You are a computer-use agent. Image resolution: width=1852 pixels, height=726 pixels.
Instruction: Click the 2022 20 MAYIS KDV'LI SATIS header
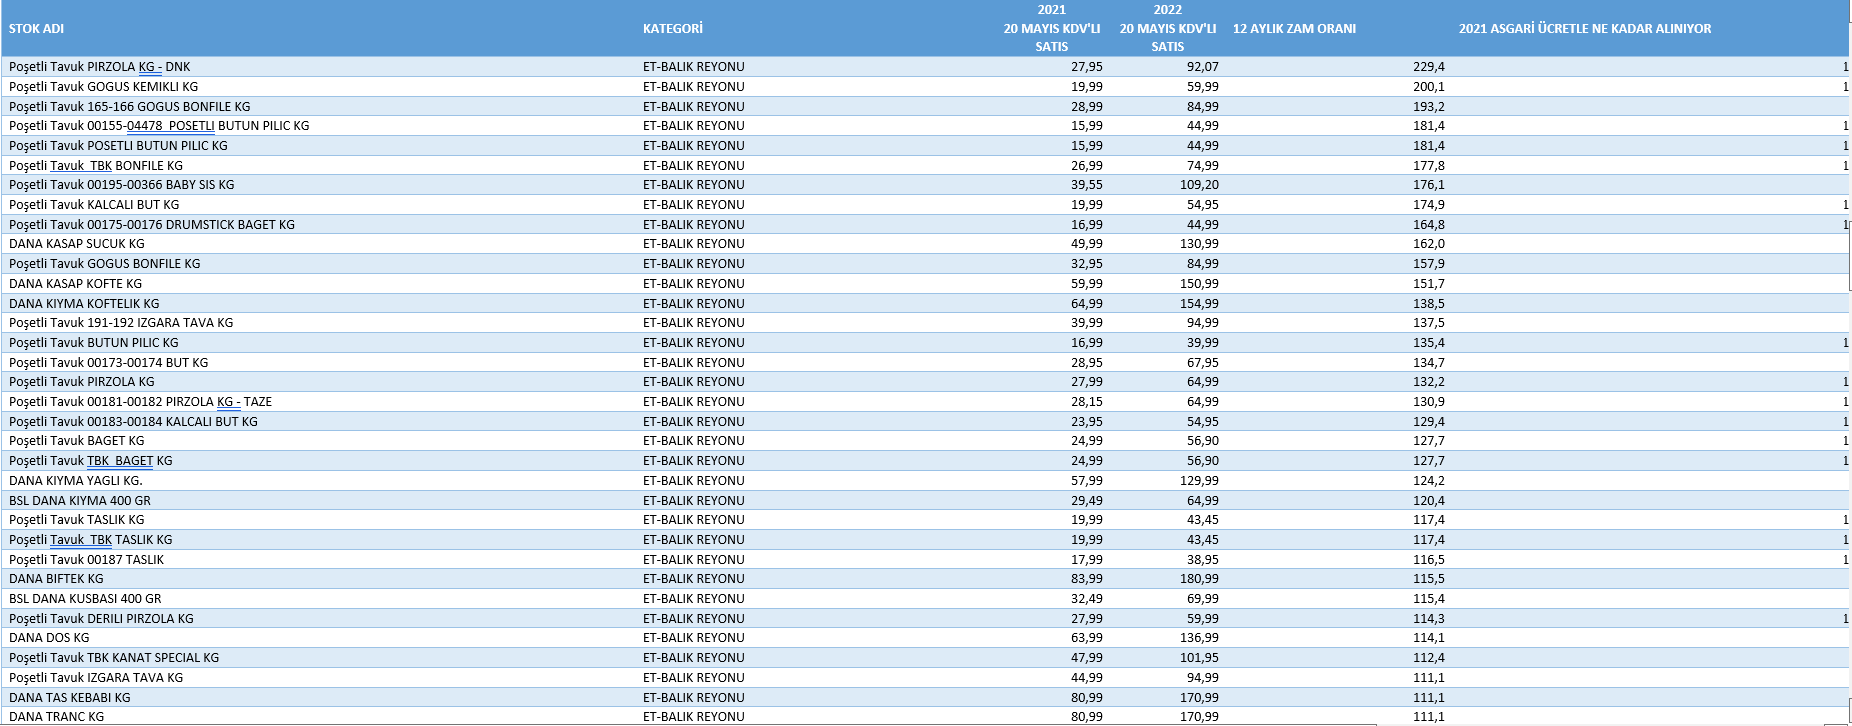pyautogui.click(x=1167, y=29)
